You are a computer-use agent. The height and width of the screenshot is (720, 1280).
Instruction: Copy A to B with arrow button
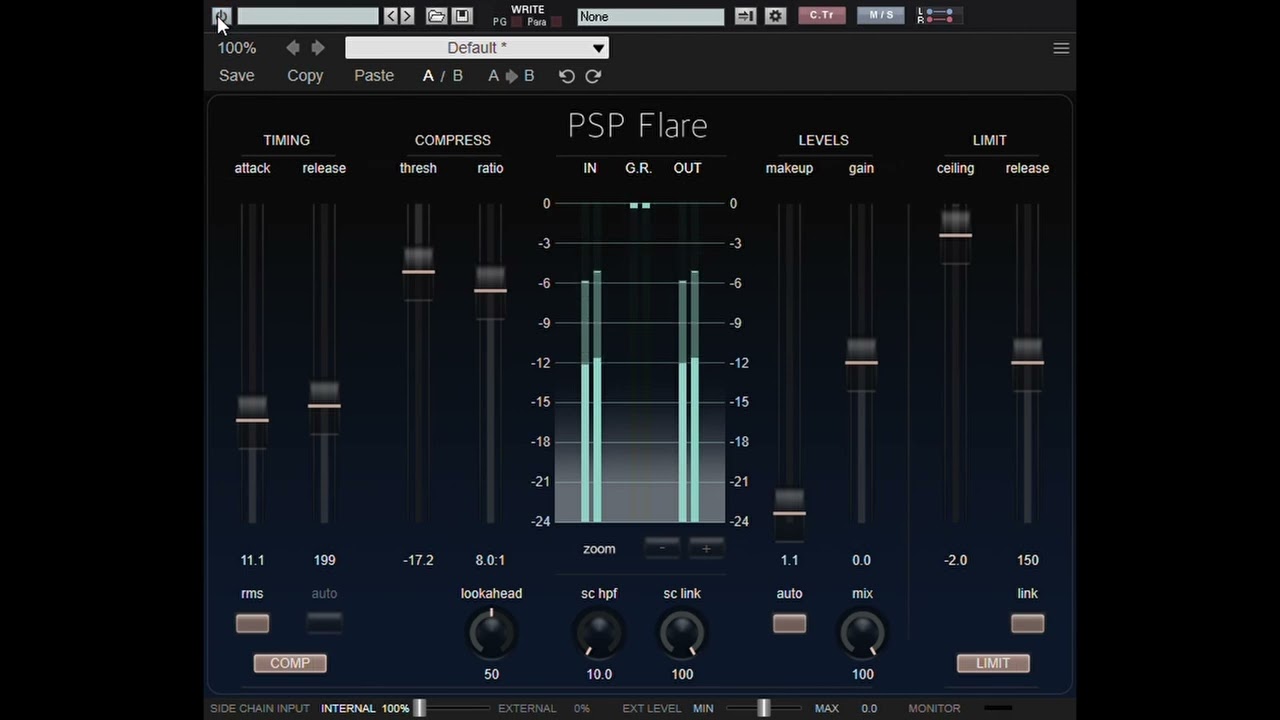511,76
